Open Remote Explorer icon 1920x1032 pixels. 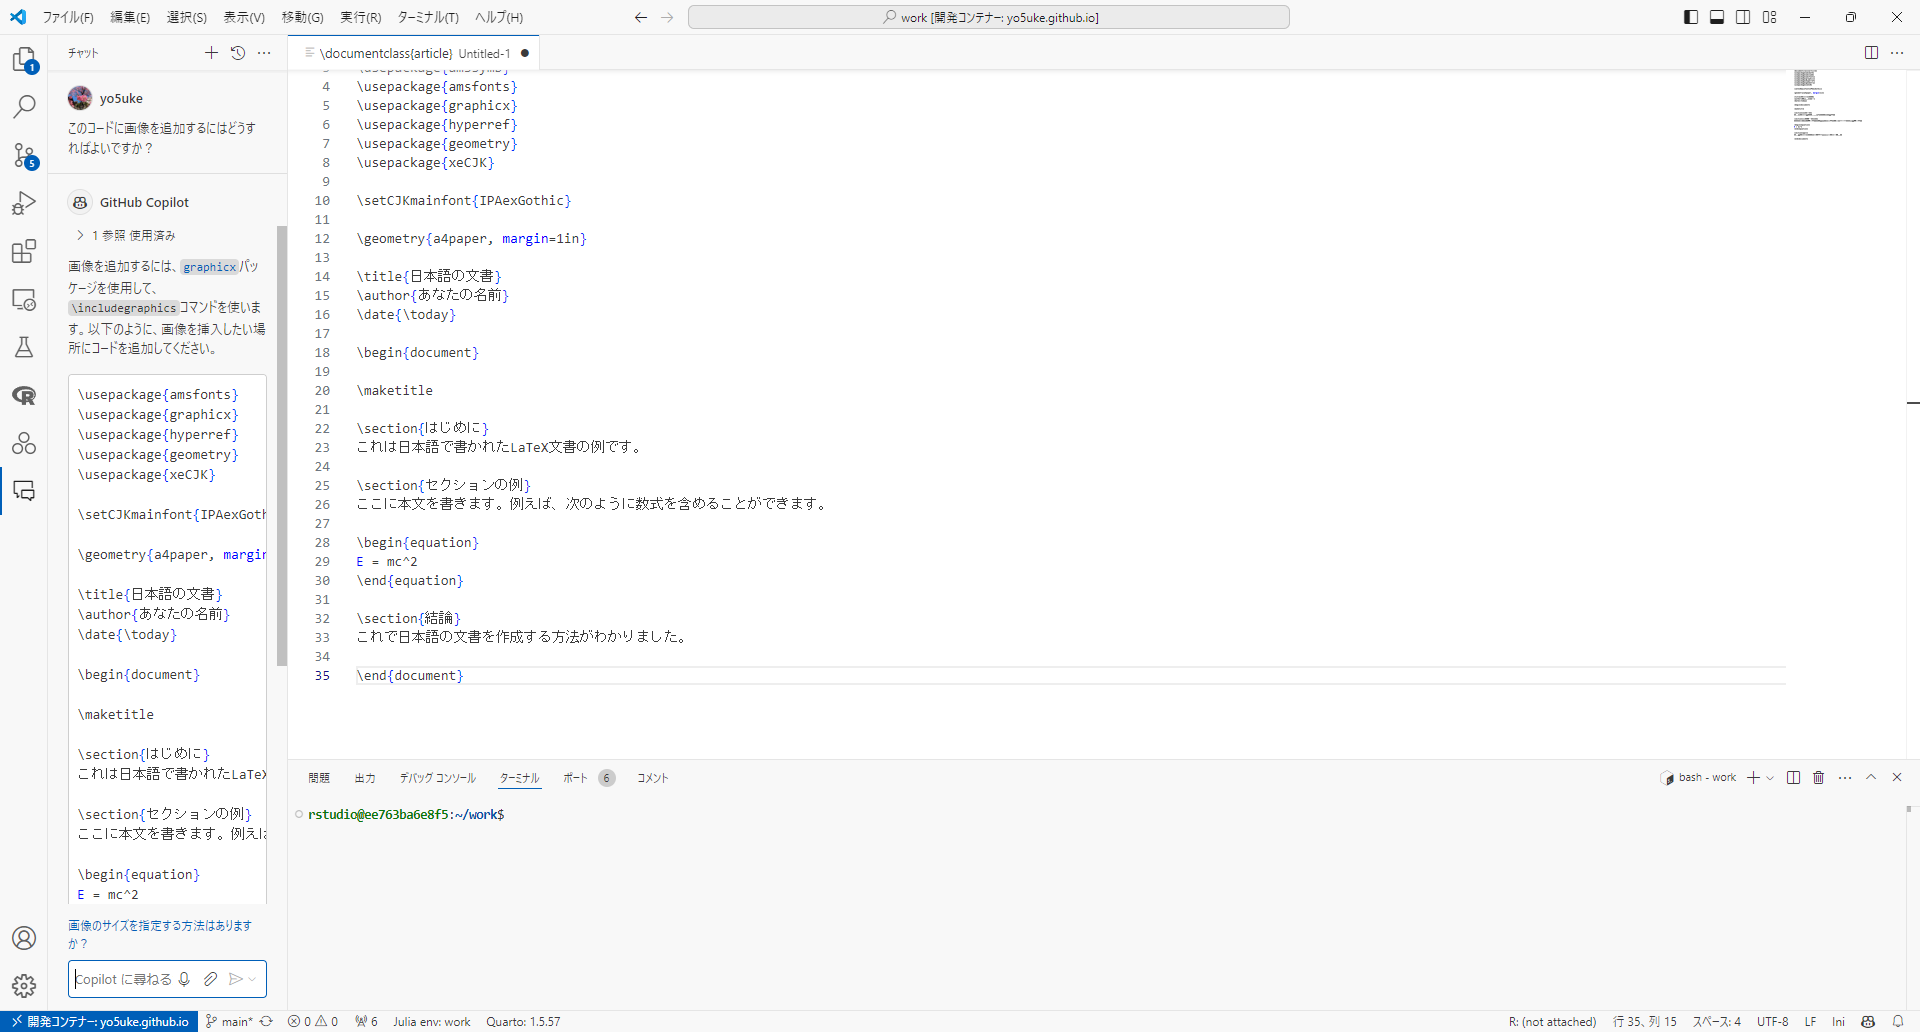pos(24,299)
